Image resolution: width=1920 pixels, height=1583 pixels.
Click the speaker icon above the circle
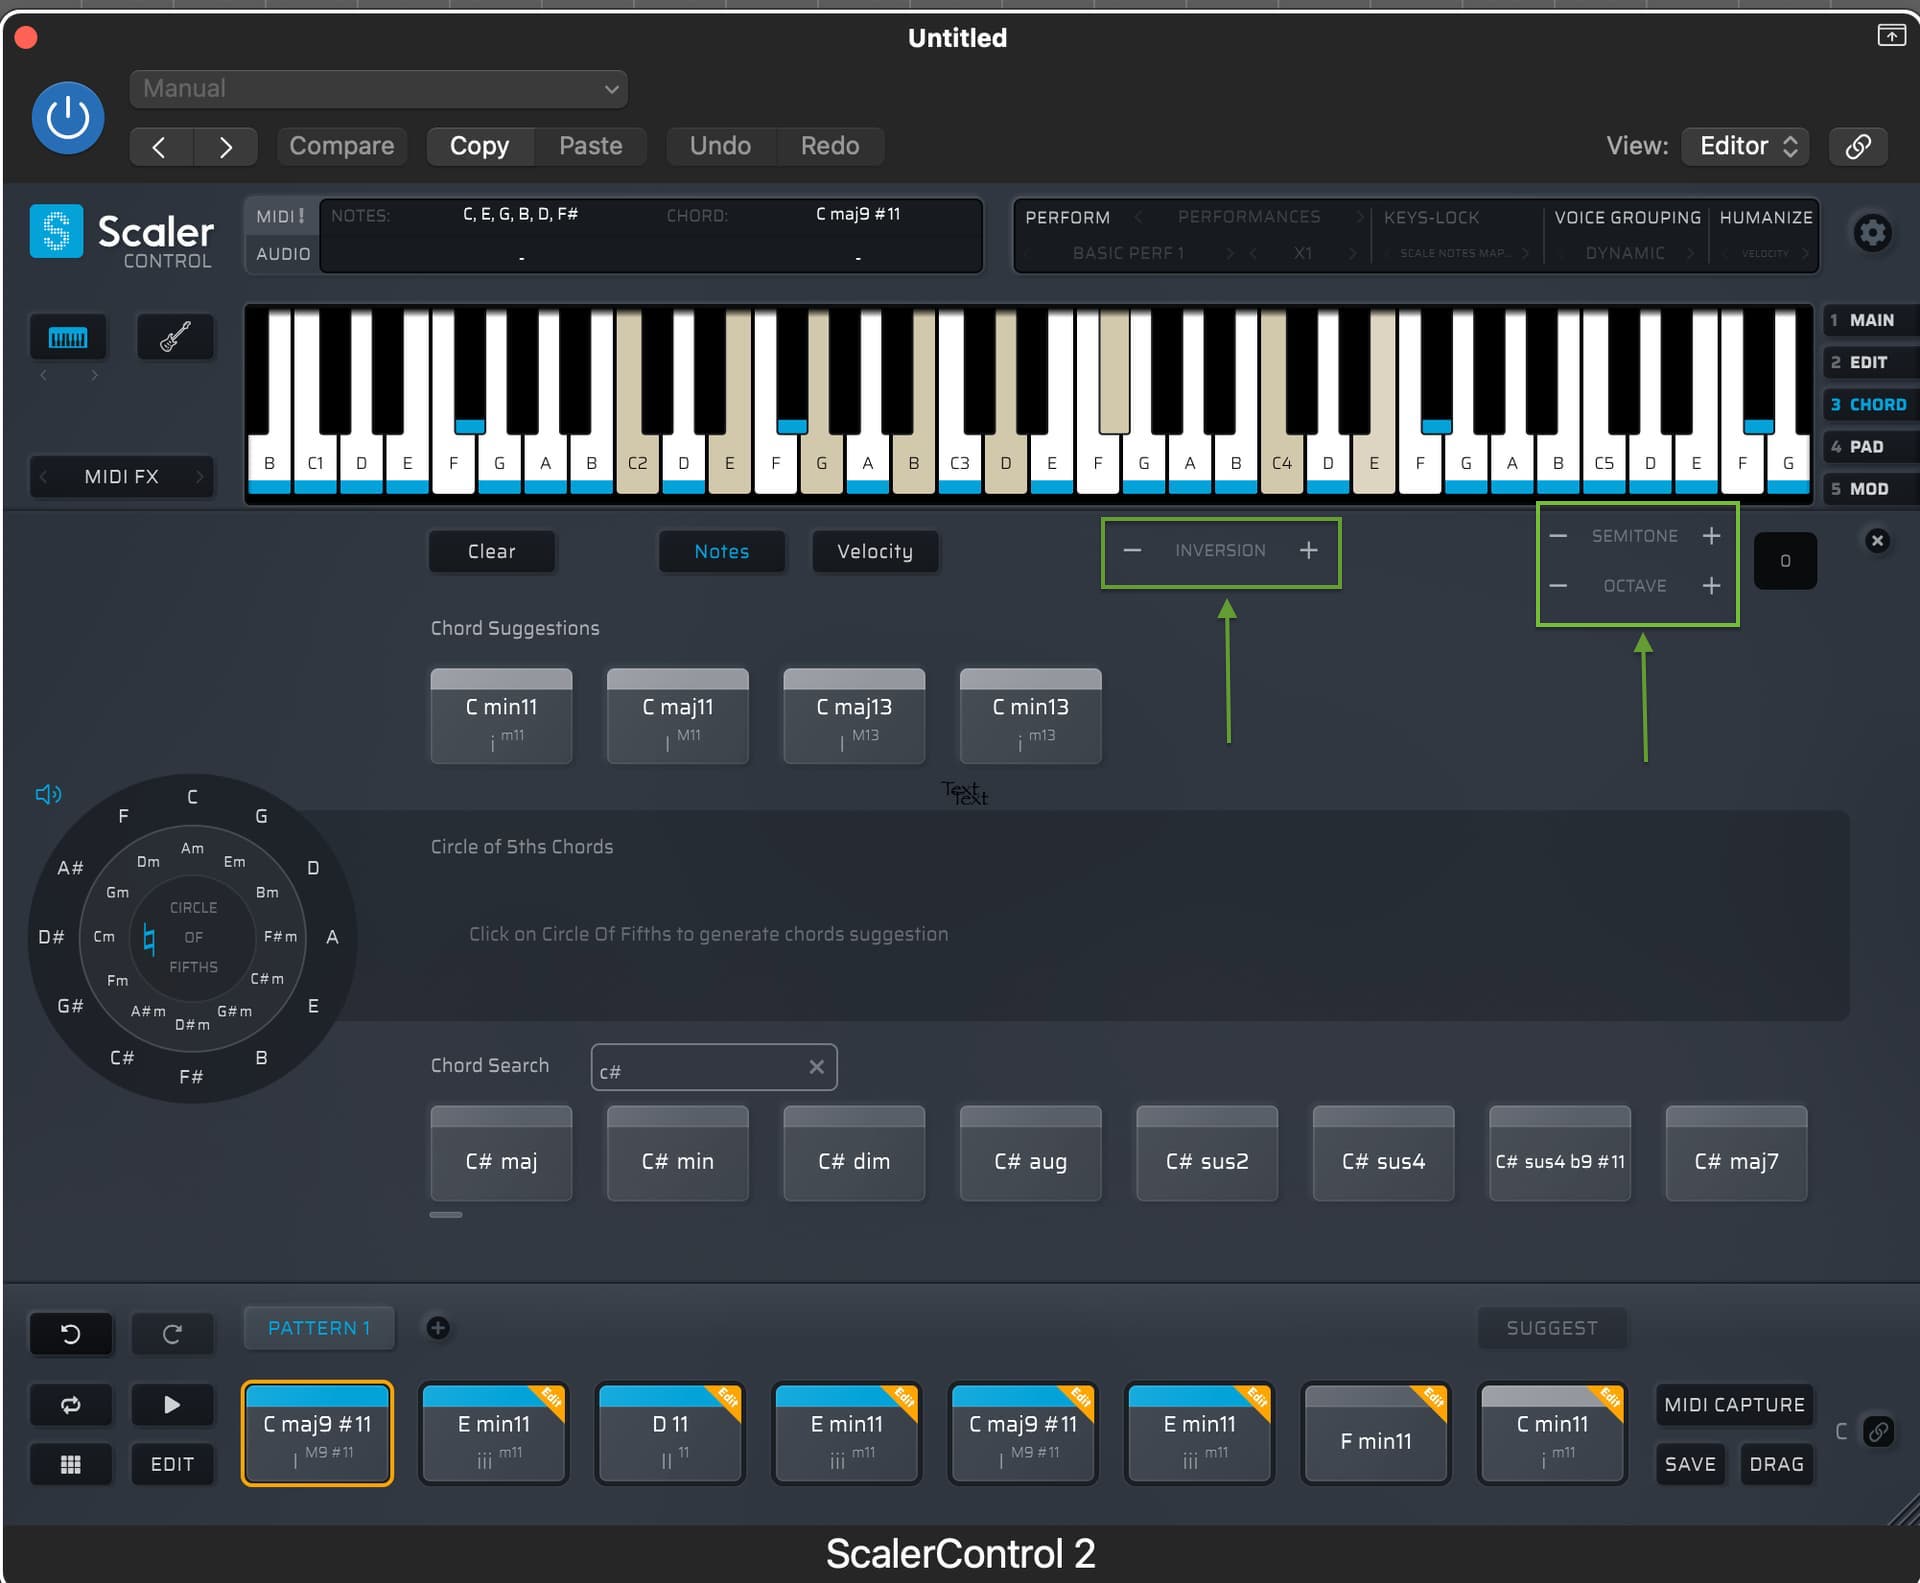tap(48, 794)
